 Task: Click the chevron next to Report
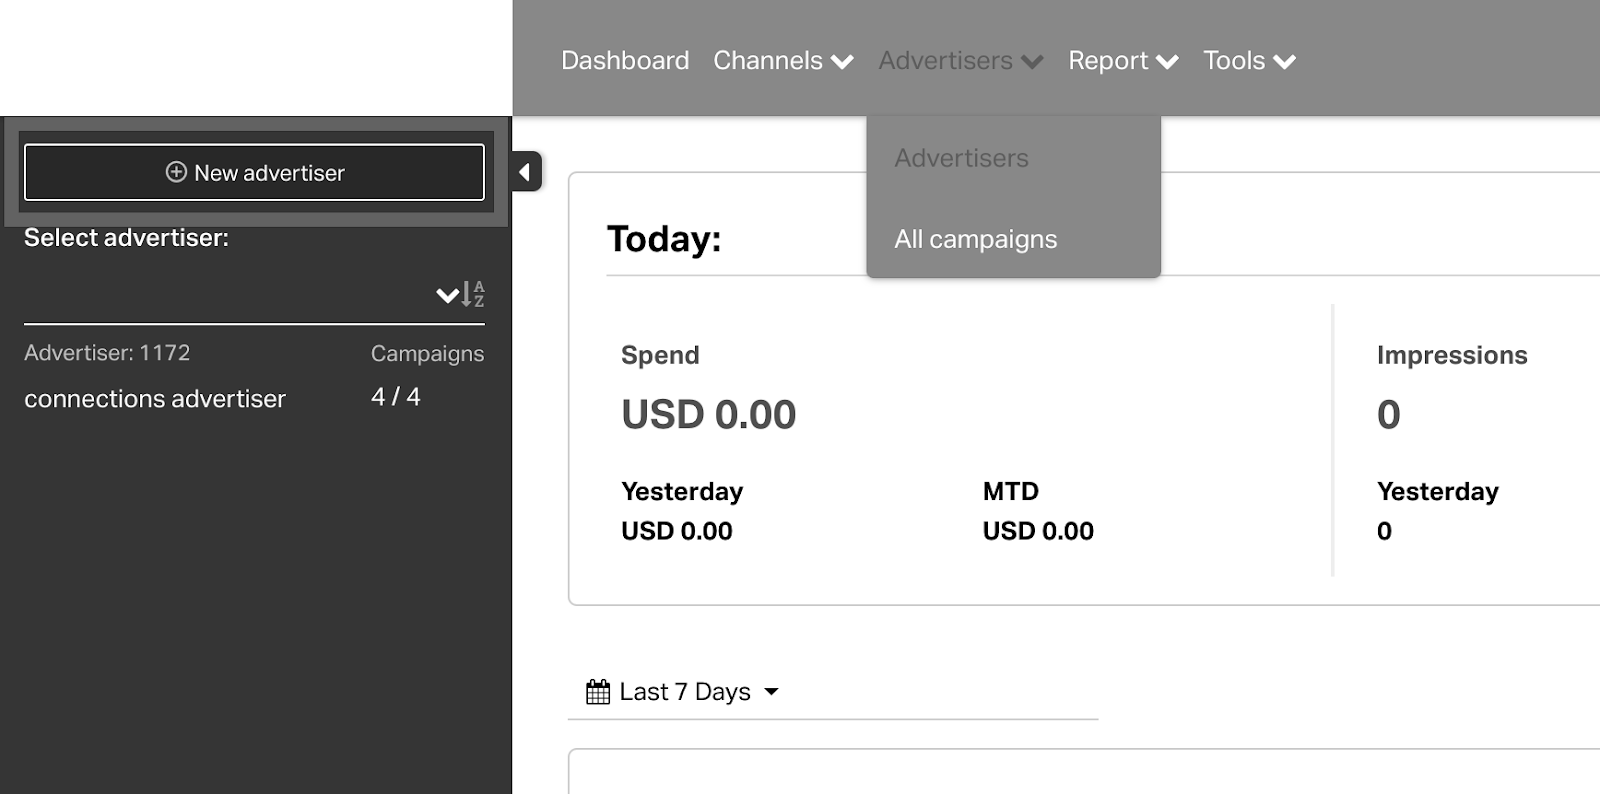(1166, 62)
